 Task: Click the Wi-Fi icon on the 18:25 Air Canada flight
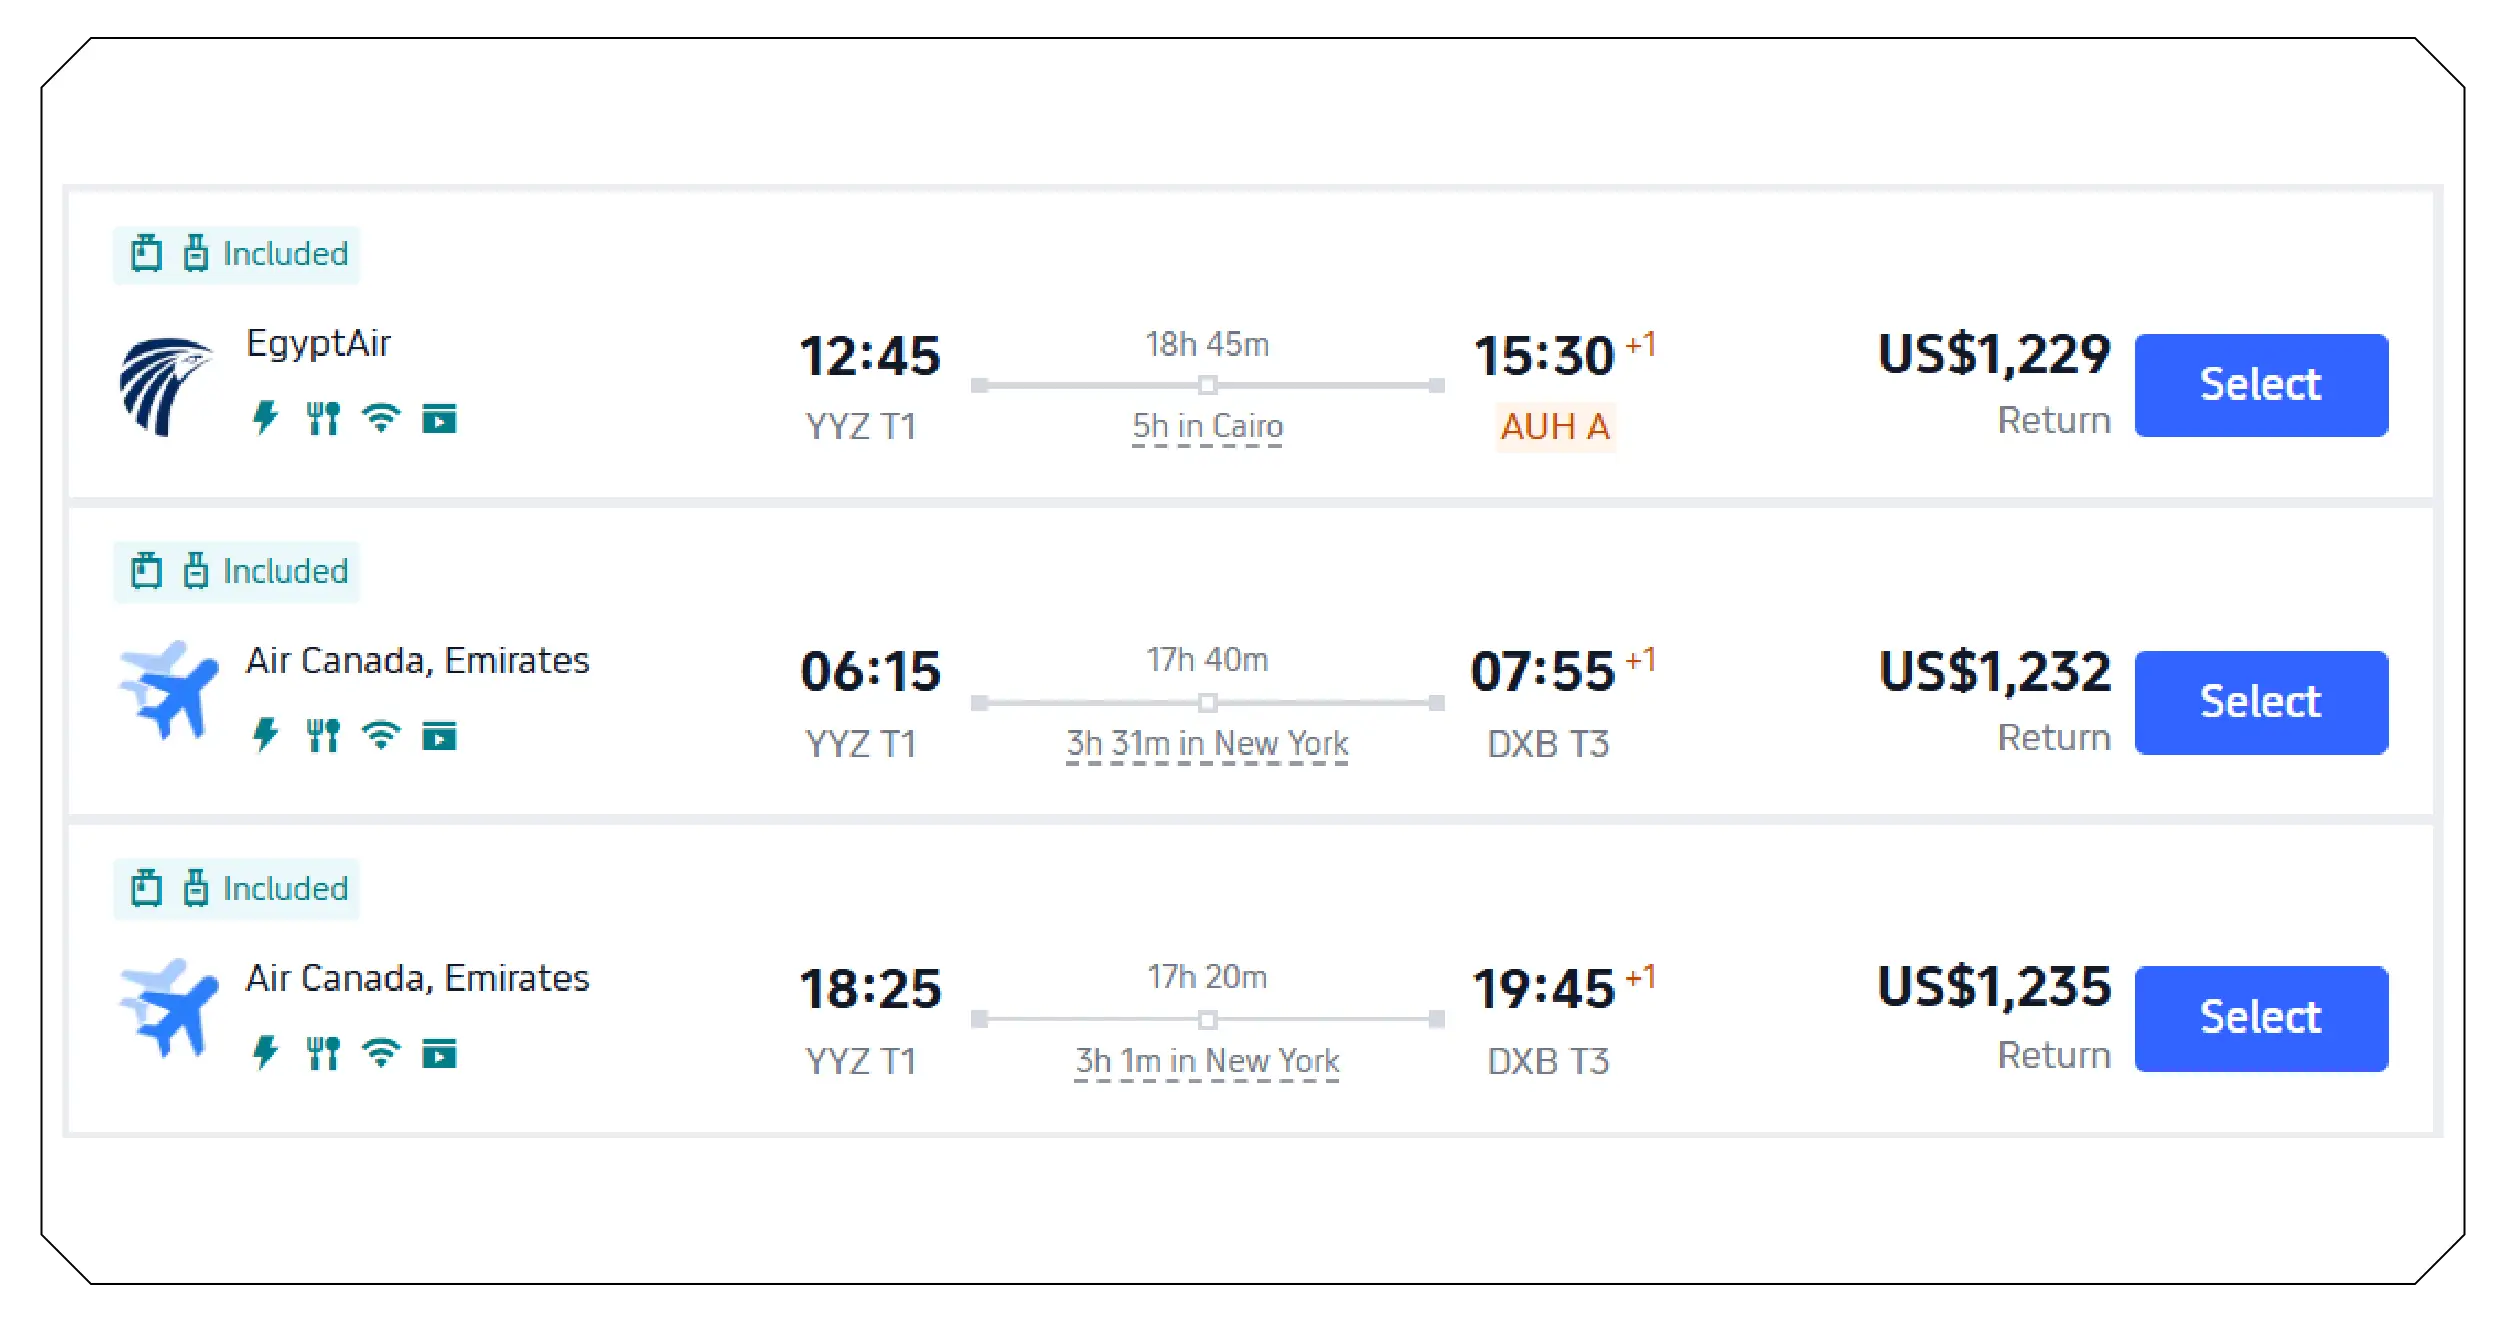pyautogui.click(x=380, y=1052)
